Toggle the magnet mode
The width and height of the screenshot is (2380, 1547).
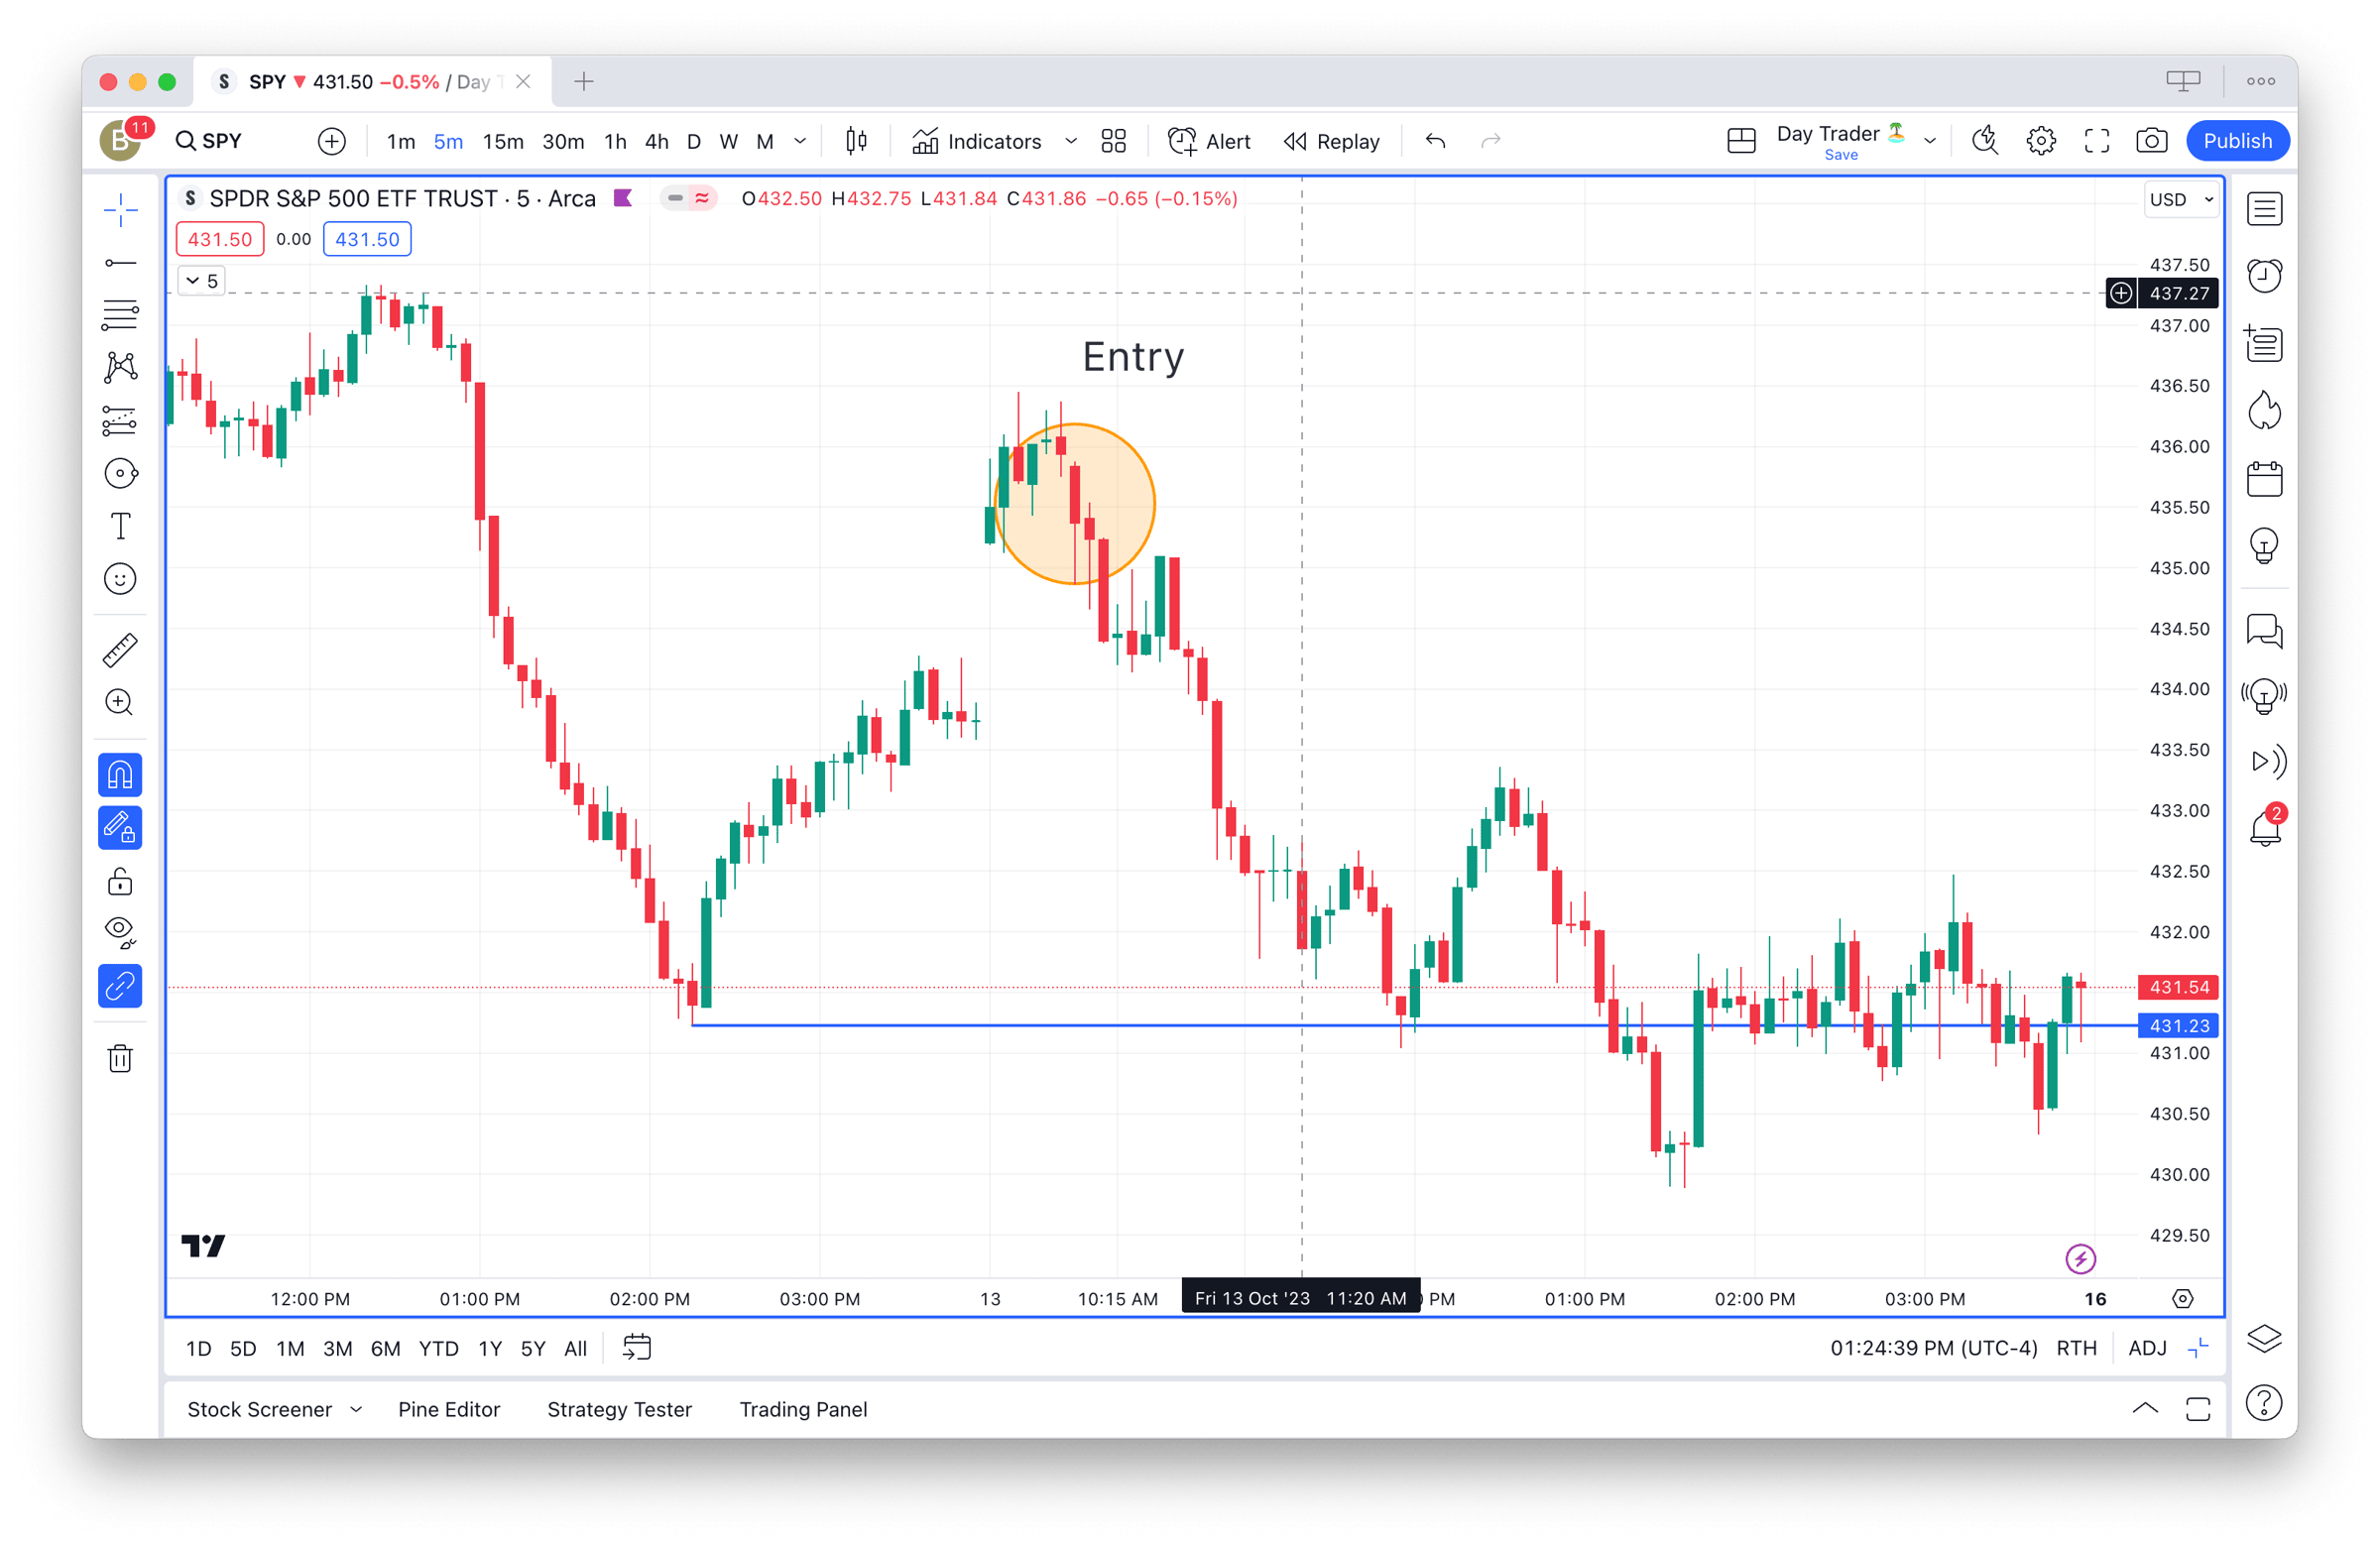120,775
